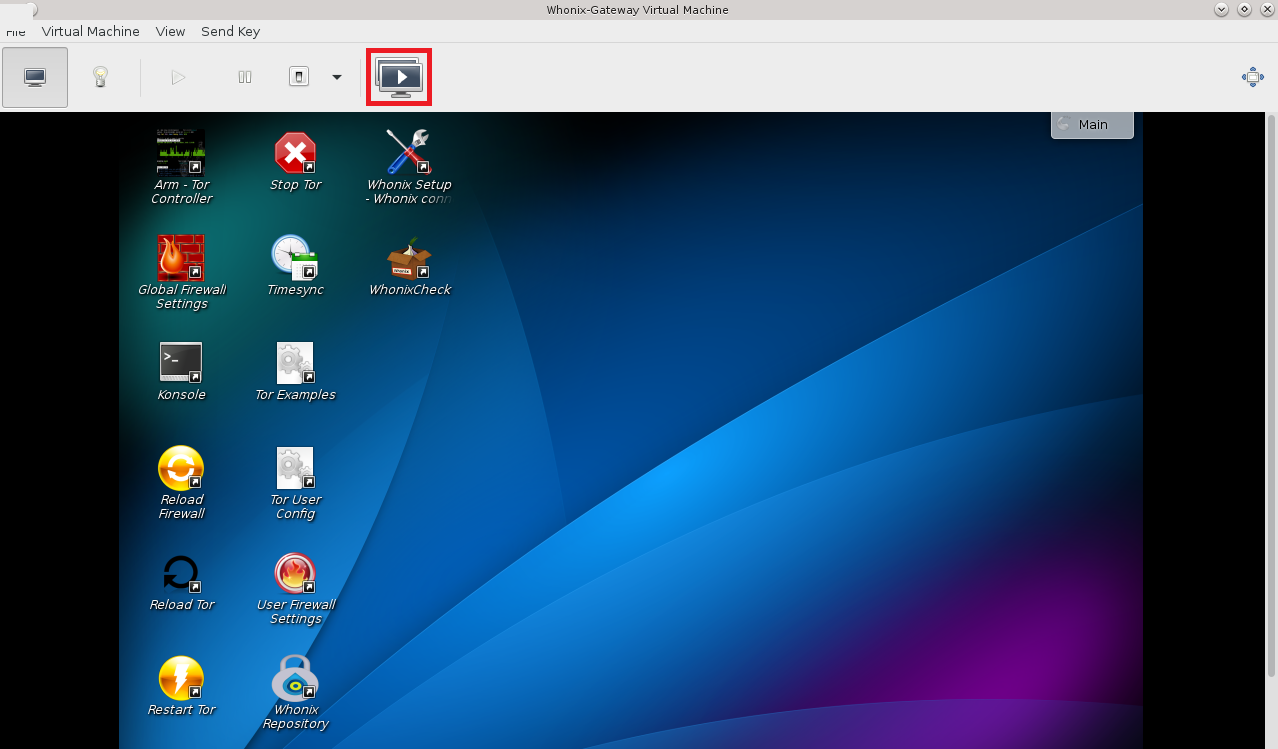This screenshot has width=1278, height=749.
Task: Expand the shutdown options dropdown arrow
Action: (x=337, y=77)
